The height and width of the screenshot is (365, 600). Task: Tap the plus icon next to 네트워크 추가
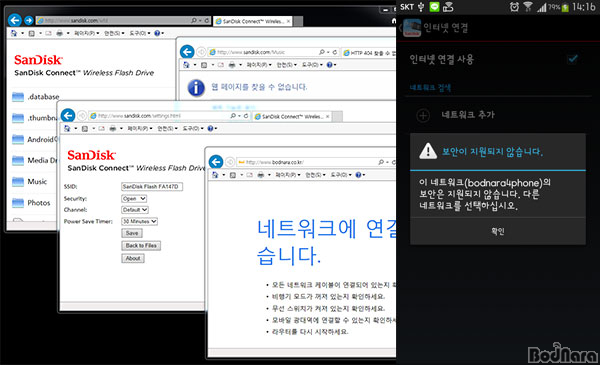coord(423,115)
